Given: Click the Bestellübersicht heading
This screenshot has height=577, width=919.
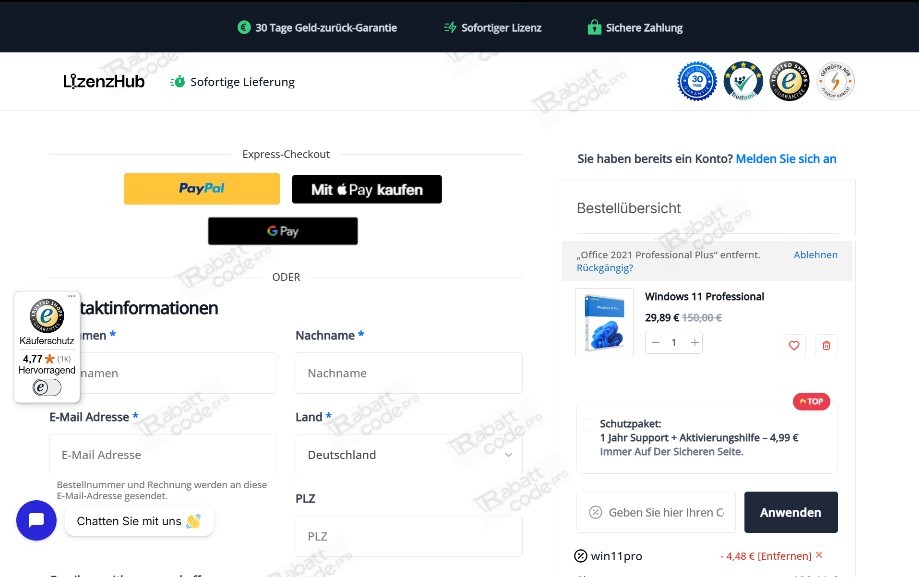Looking at the screenshot, I should click(x=628, y=208).
